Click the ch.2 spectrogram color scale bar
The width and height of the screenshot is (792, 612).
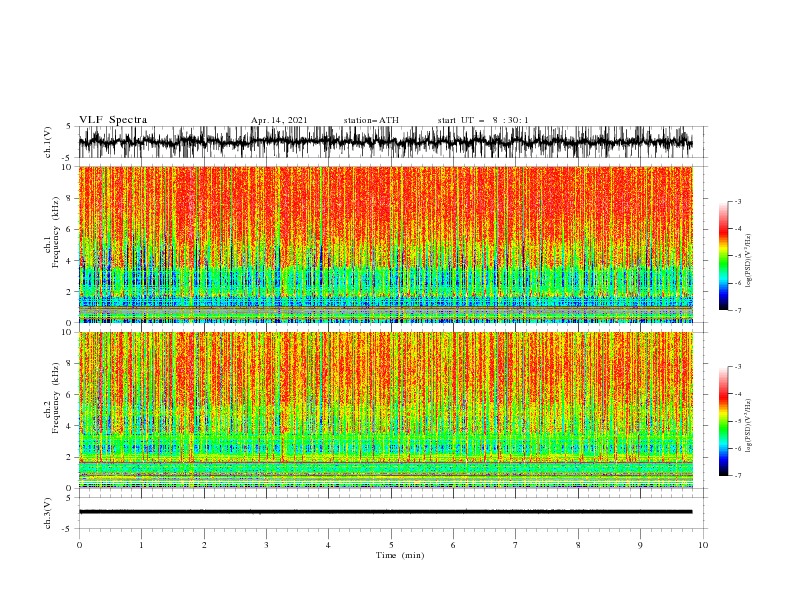coord(723,421)
